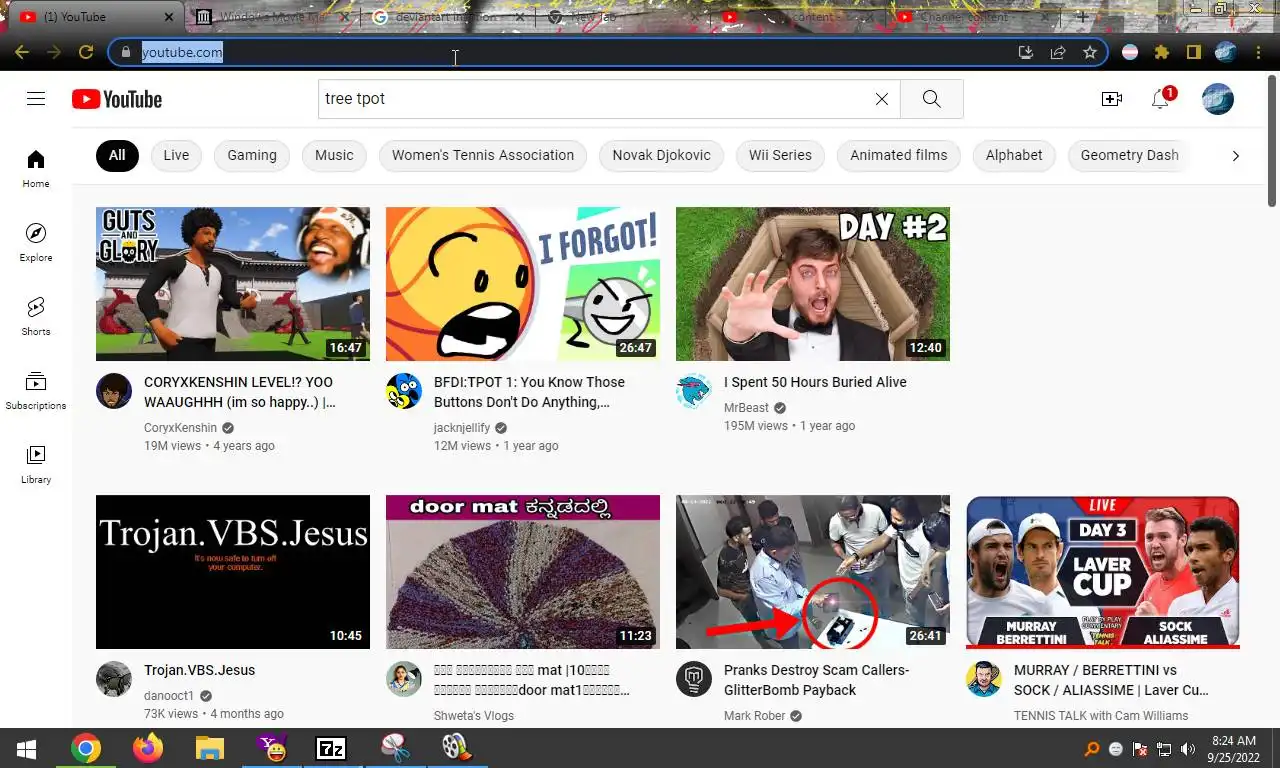Viewport: 1280px width, 768px height.
Task: Open the door mat video thumbnail
Action: click(523, 572)
